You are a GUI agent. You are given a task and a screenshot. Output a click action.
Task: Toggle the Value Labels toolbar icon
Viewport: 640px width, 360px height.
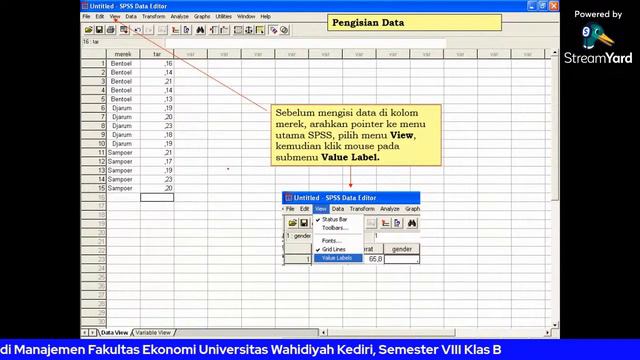click(x=273, y=30)
